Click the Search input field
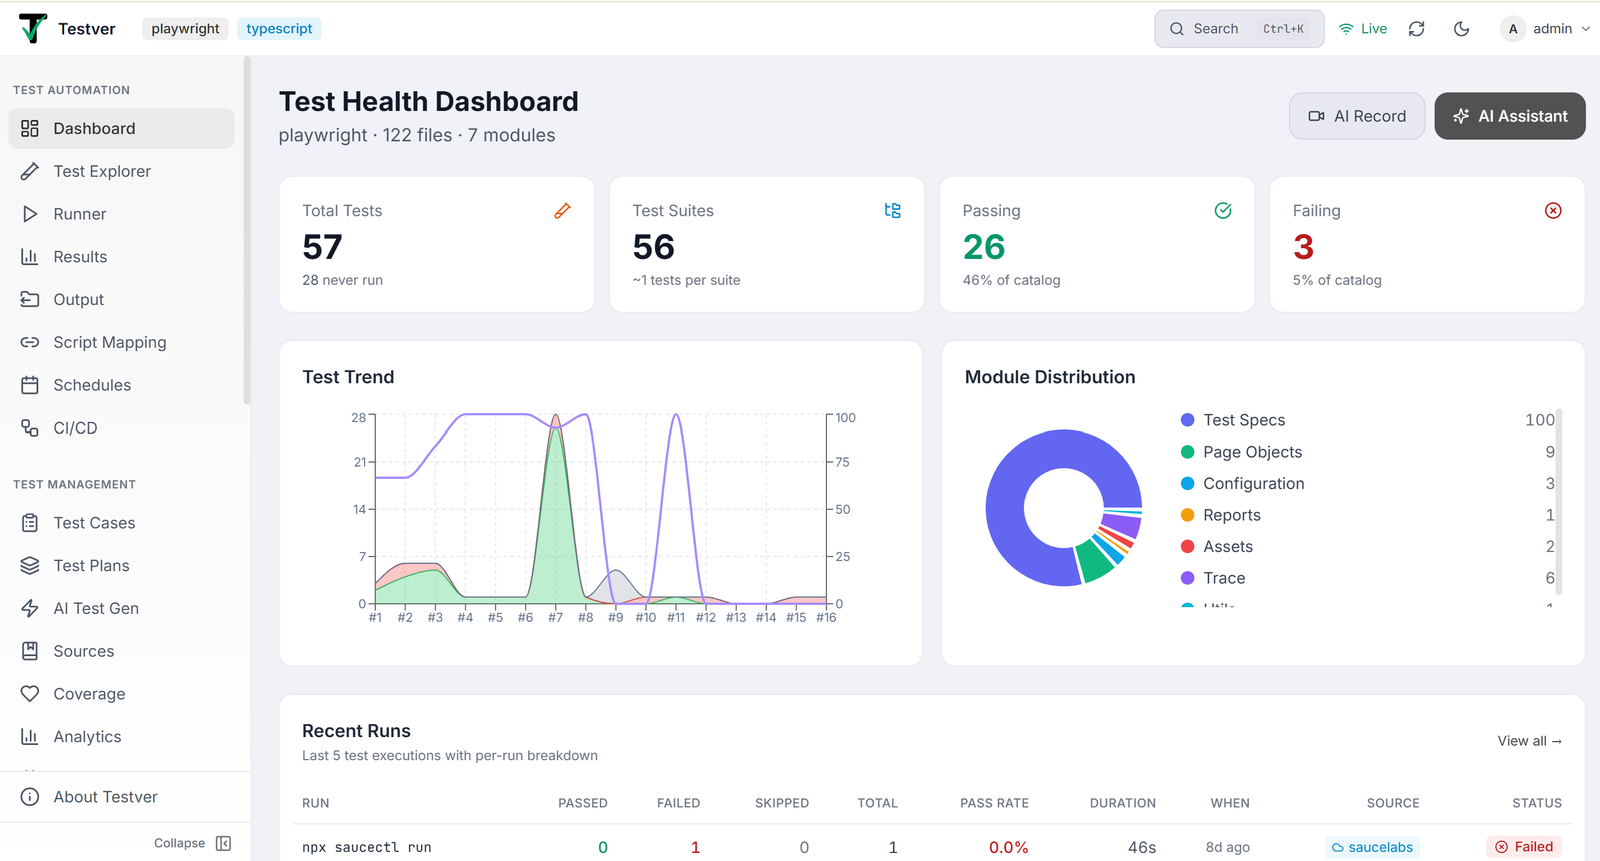1600x861 pixels. click(1239, 29)
